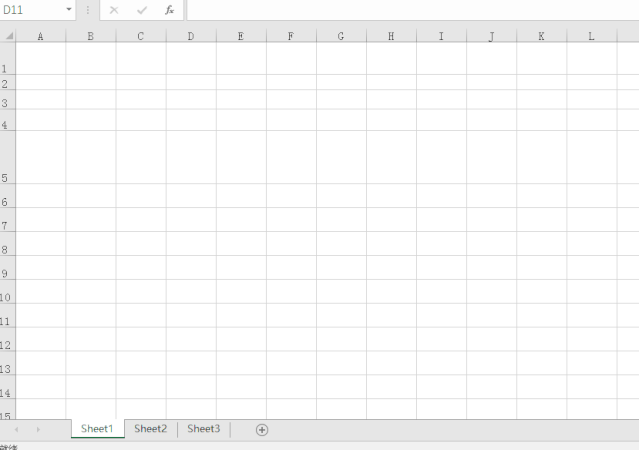Select cell H3
Screen dimensions: 639x450
(x=392, y=100)
